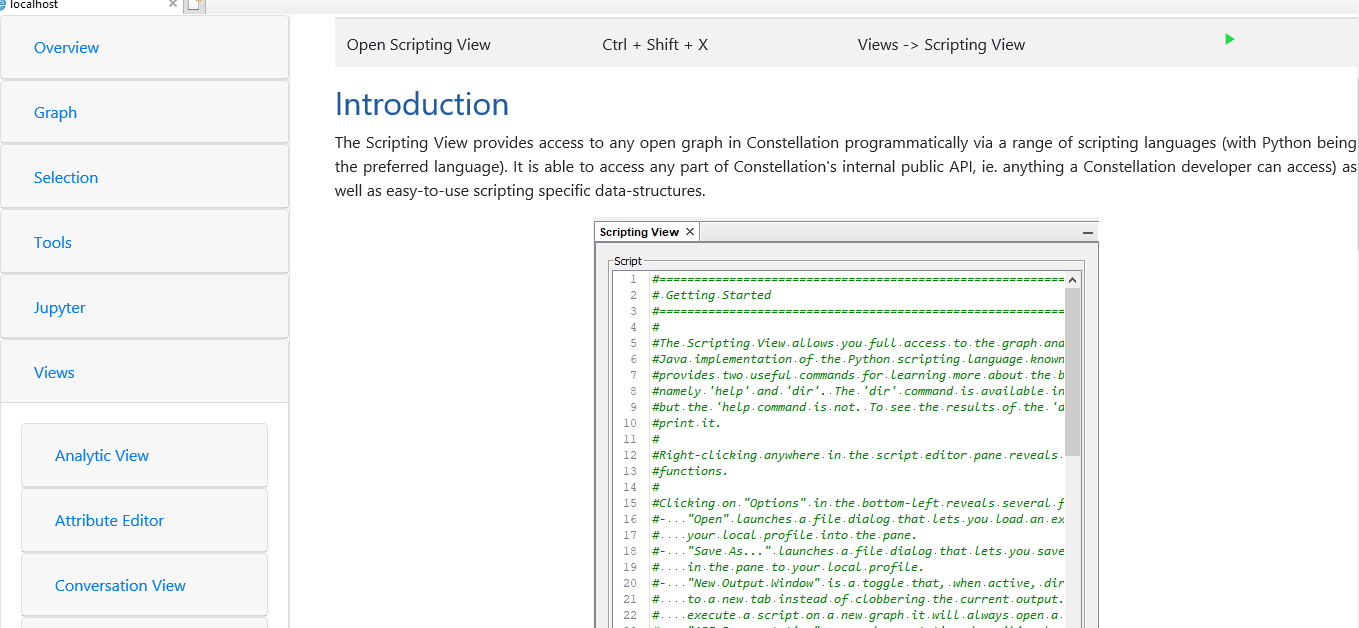The height and width of the screenshot is (628, 1359).
Task: Navigate to the Graph section
Action: click(x=55, y=112)
